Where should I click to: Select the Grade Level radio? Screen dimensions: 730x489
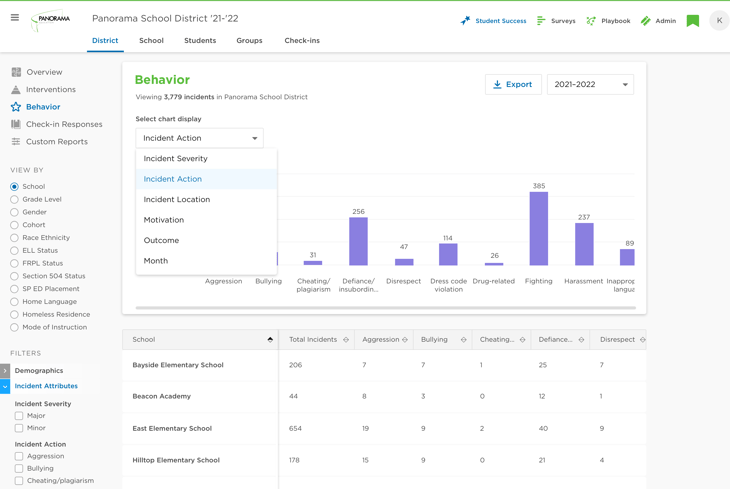click(14, 199)
